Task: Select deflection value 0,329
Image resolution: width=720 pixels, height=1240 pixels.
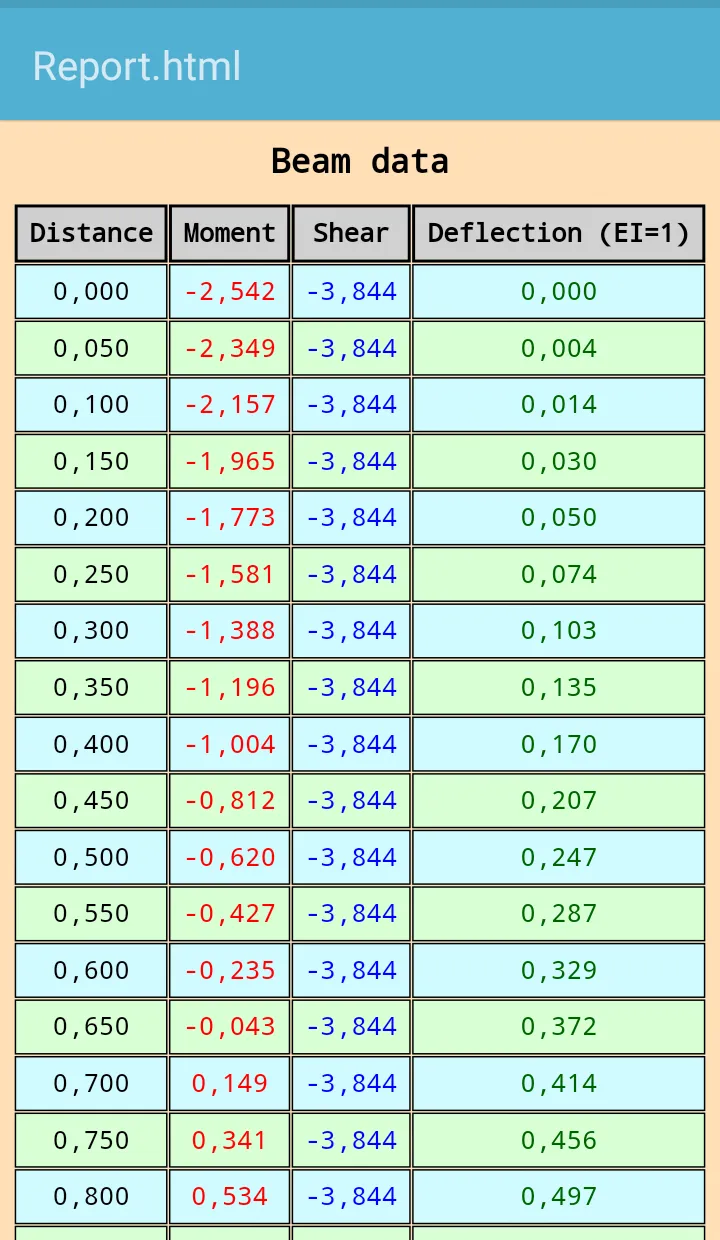Action: point(559,970)
